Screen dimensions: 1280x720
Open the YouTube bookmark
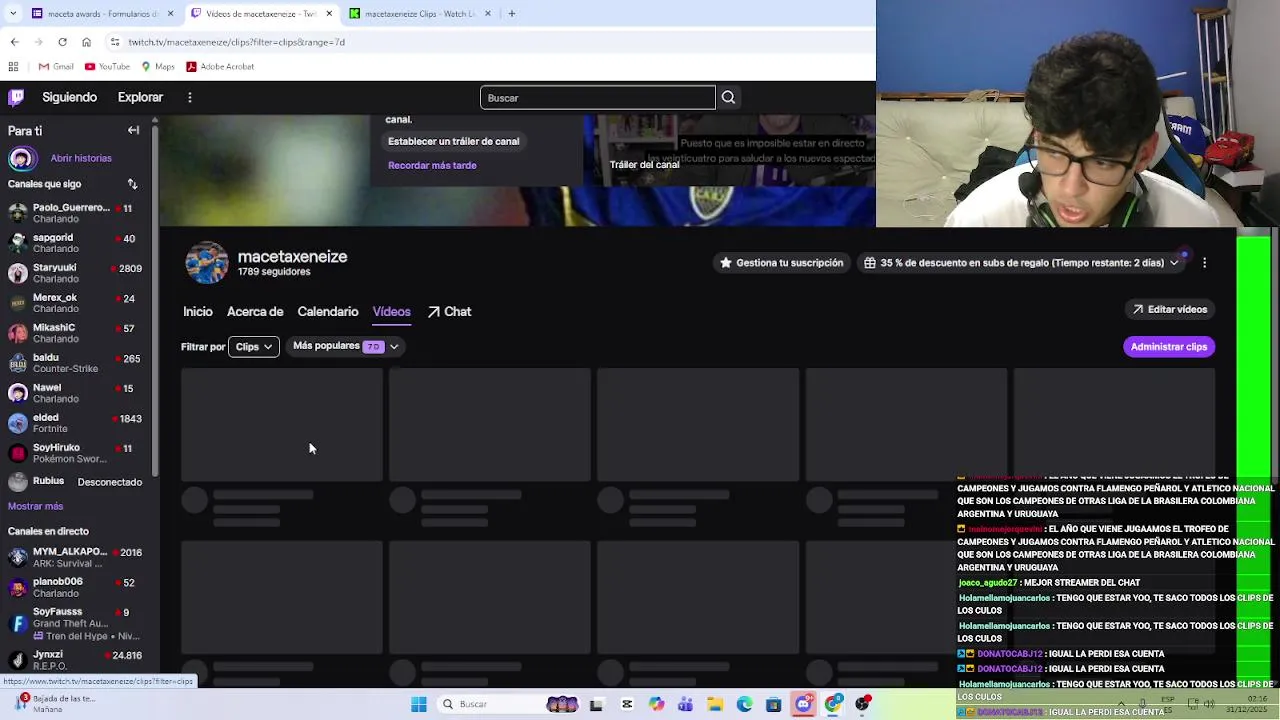[x=107, y=67]
